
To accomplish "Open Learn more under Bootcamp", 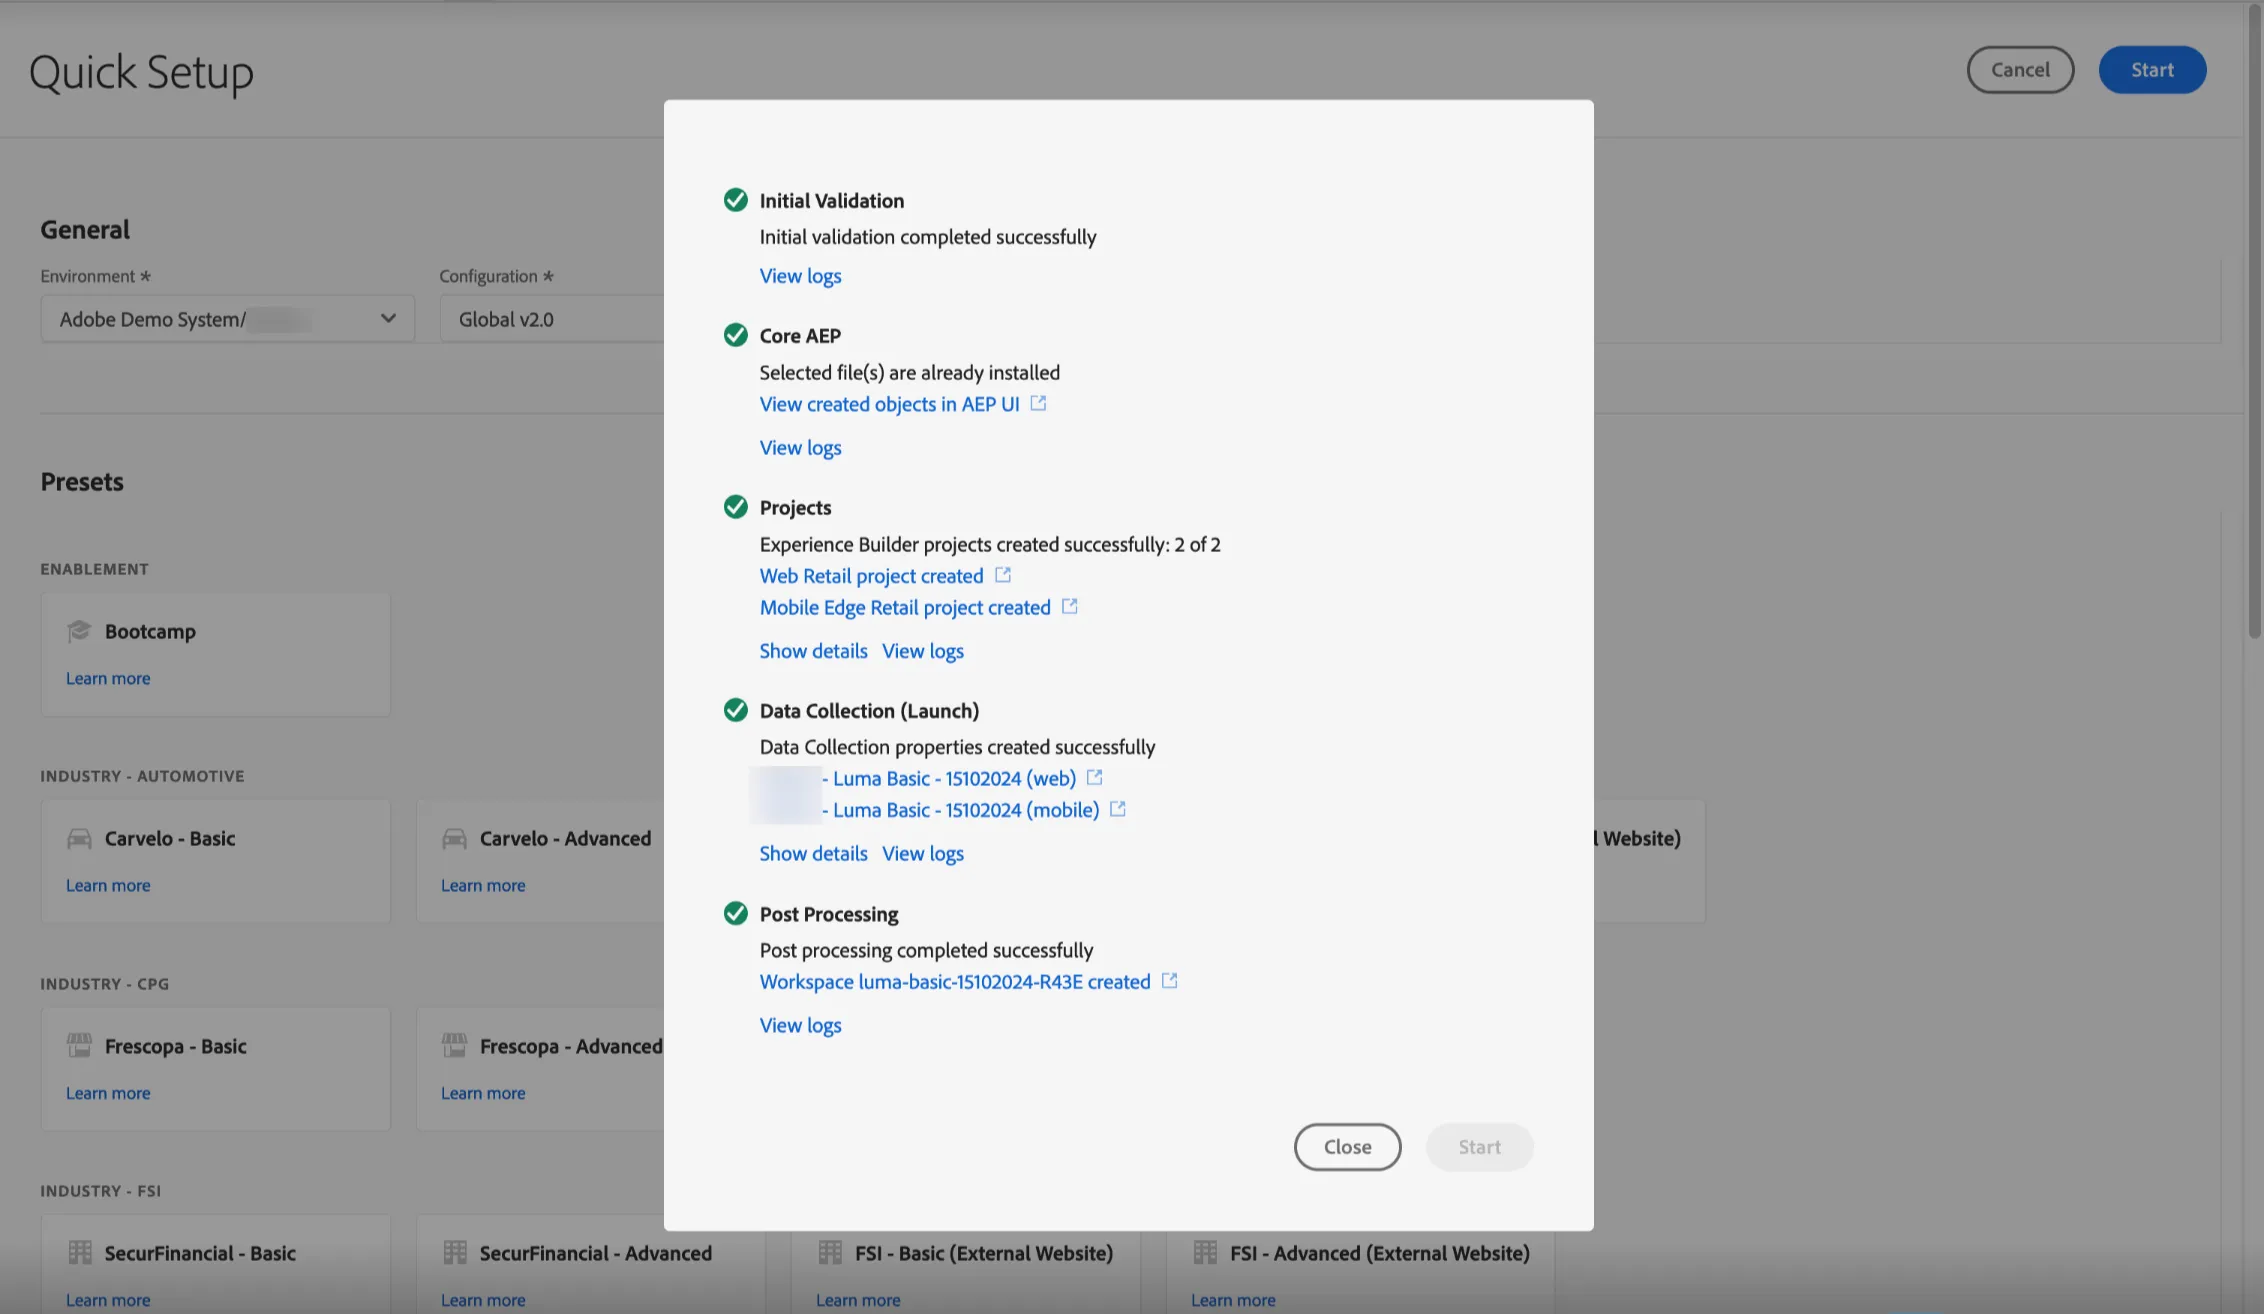I will (108, 678).
